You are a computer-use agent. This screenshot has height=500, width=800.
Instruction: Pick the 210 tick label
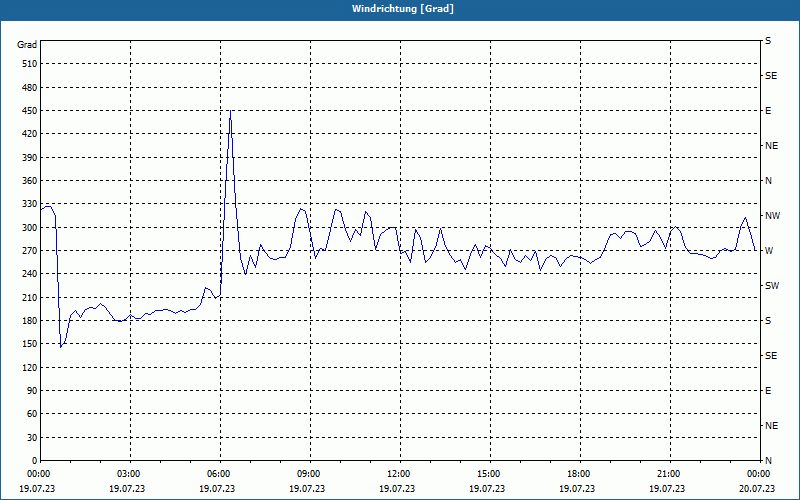click(30, 297)
